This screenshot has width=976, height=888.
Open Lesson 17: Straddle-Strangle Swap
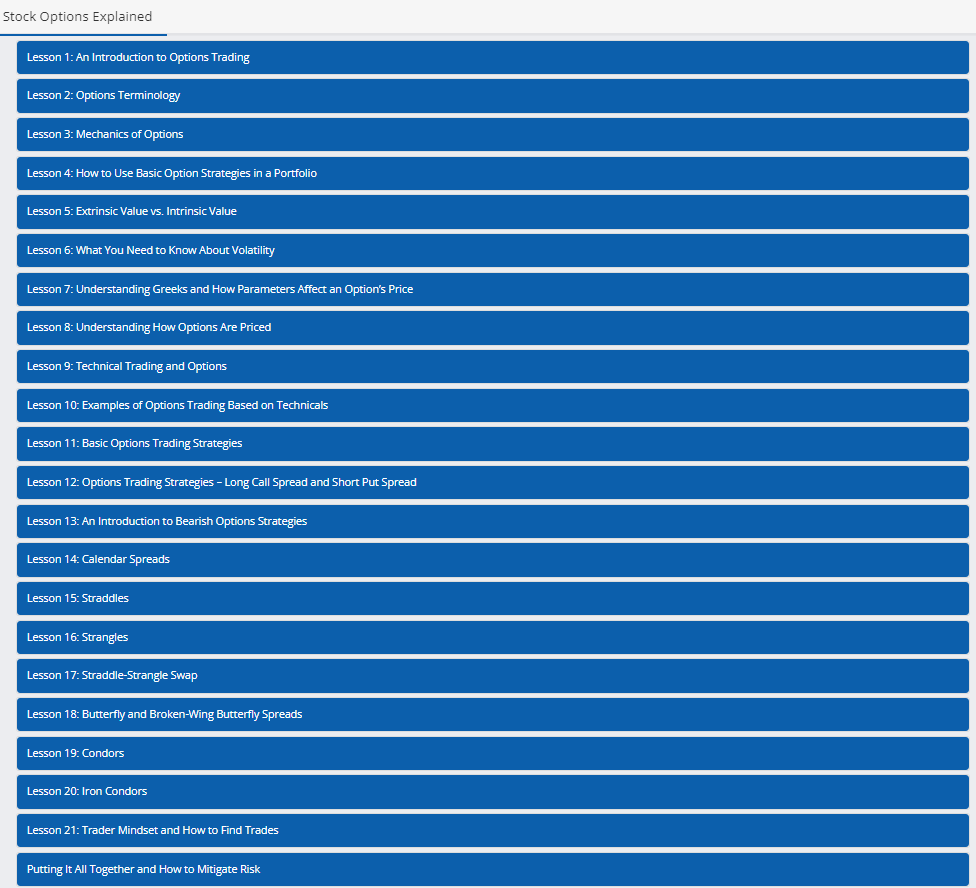tap(492, 676)
